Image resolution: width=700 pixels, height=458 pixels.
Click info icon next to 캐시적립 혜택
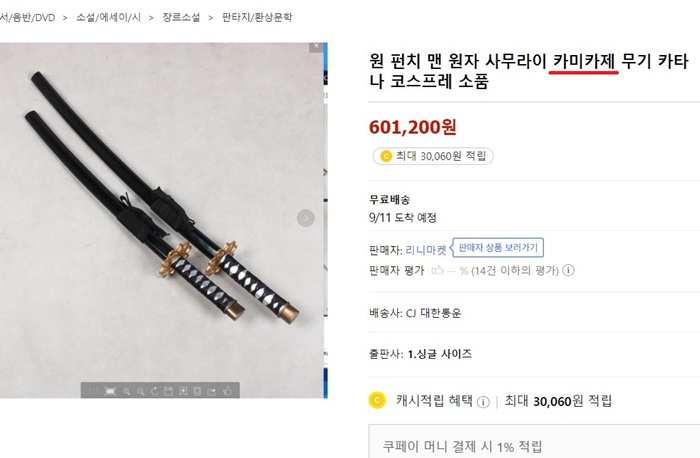coord(483,402)
